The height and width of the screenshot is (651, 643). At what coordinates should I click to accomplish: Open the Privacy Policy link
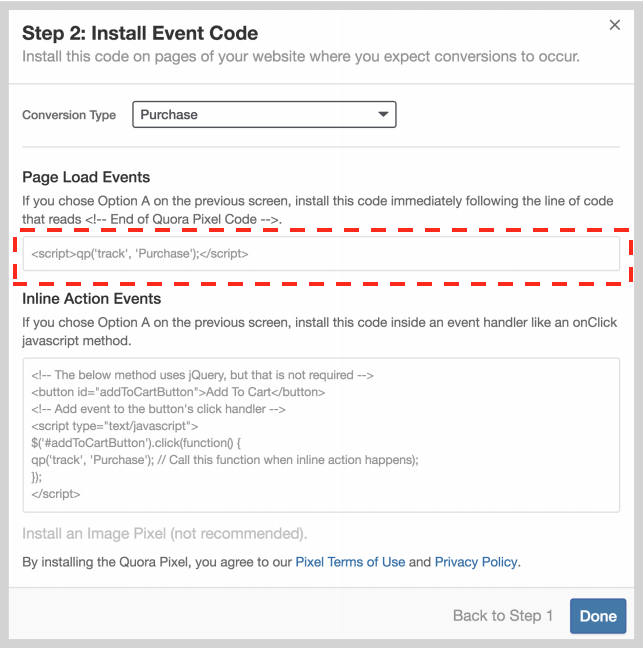(476, 562)
